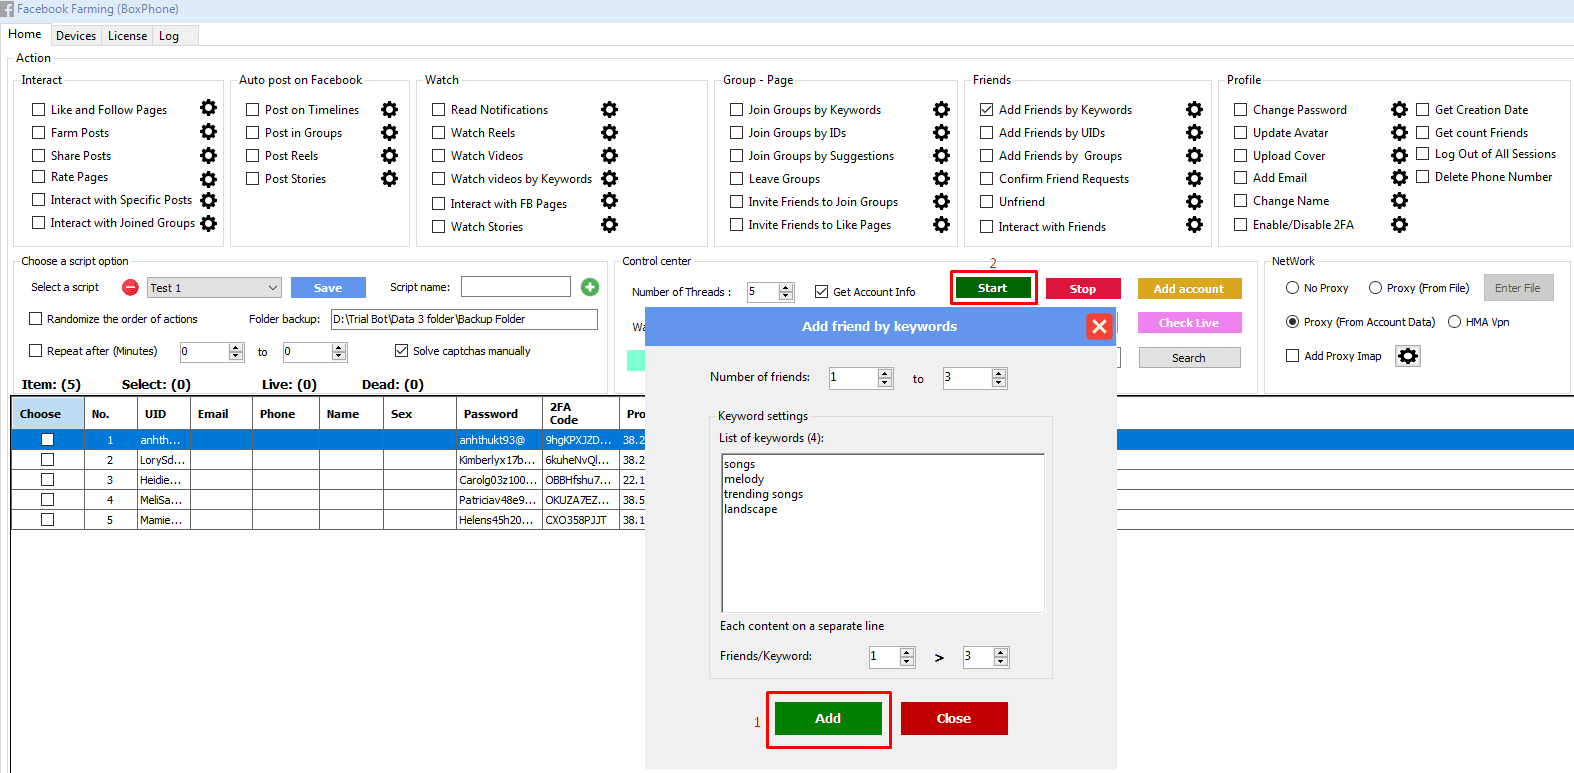This screenshot has height=773, width=1574.
Task: Click the red Stop button
Action: [1083, 289]
